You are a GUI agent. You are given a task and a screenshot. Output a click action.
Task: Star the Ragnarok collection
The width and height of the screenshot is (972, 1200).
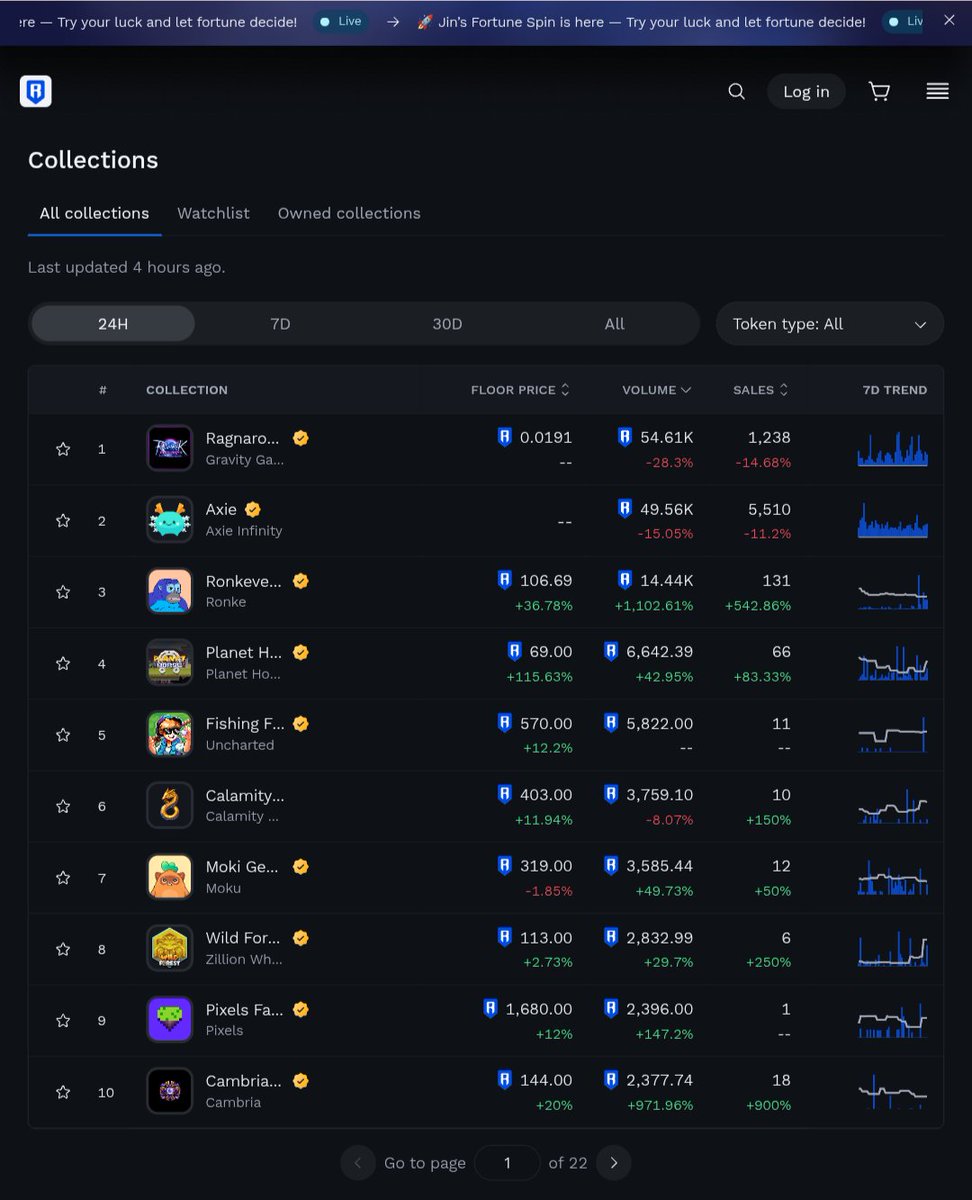coord(63,450)
